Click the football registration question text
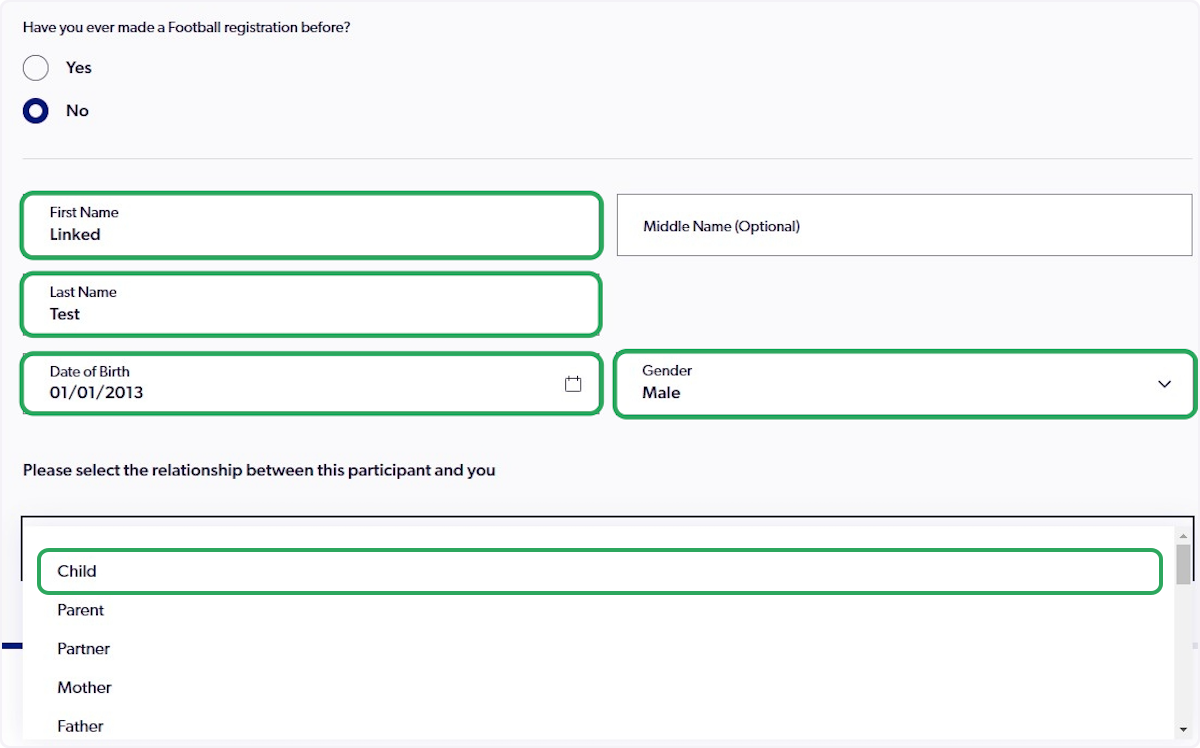The image size is (1200, 748). pos(187,27)
